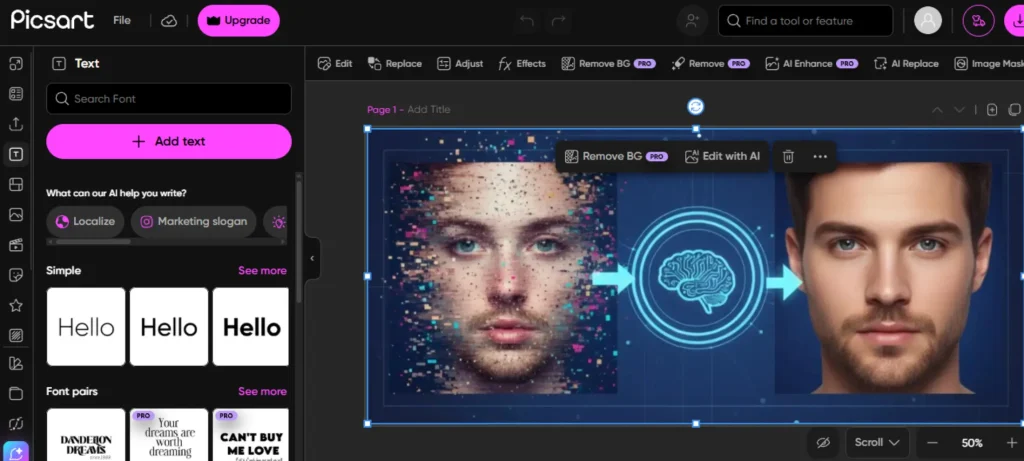Click the redo arrow
This screenshot has height=461, width=1024.
558,21
